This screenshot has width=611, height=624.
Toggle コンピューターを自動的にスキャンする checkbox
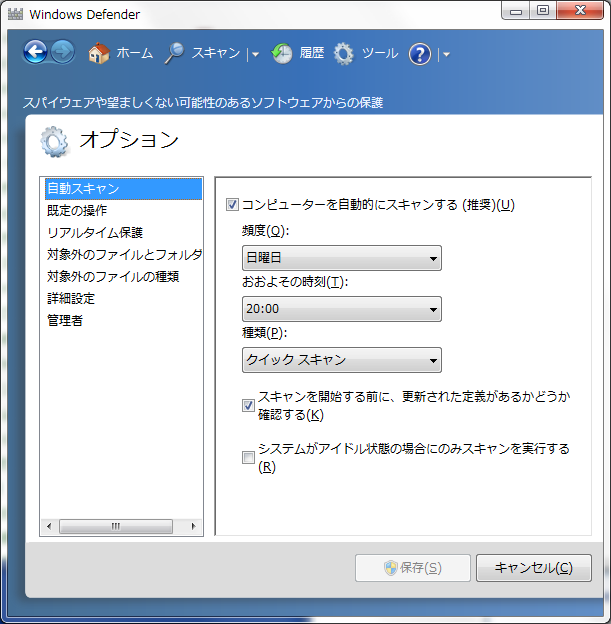[x=232, y=205]
